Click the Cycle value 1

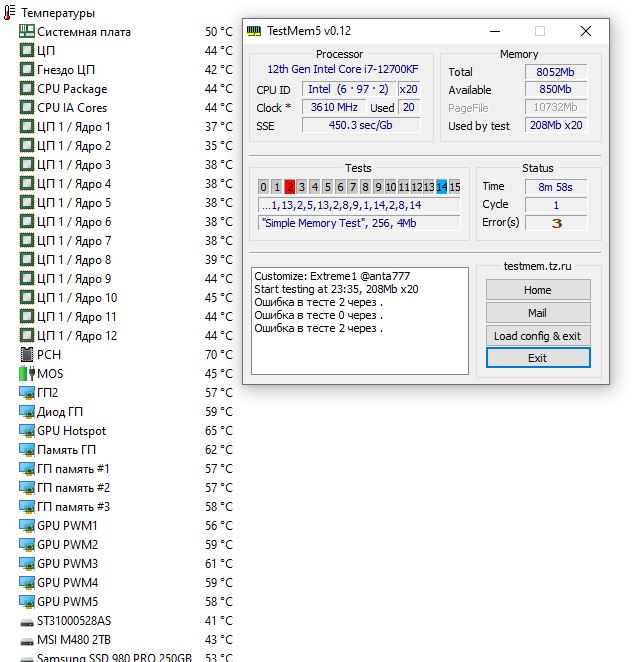tap(556, 205)
